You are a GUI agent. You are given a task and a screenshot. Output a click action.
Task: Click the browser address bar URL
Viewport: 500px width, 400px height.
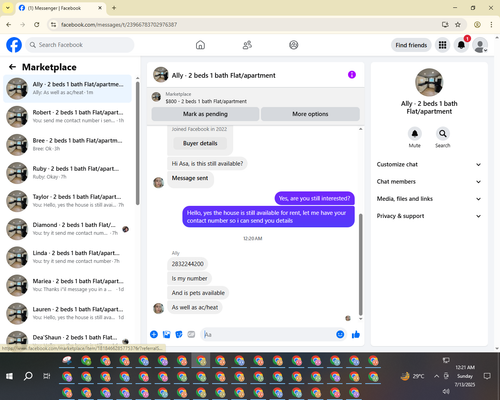[x=119, y=25]
